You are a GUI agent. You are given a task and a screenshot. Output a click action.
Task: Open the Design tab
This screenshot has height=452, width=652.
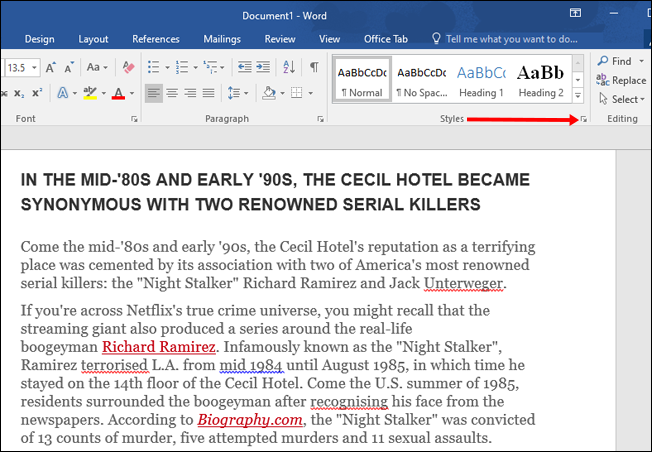[40, 39]
